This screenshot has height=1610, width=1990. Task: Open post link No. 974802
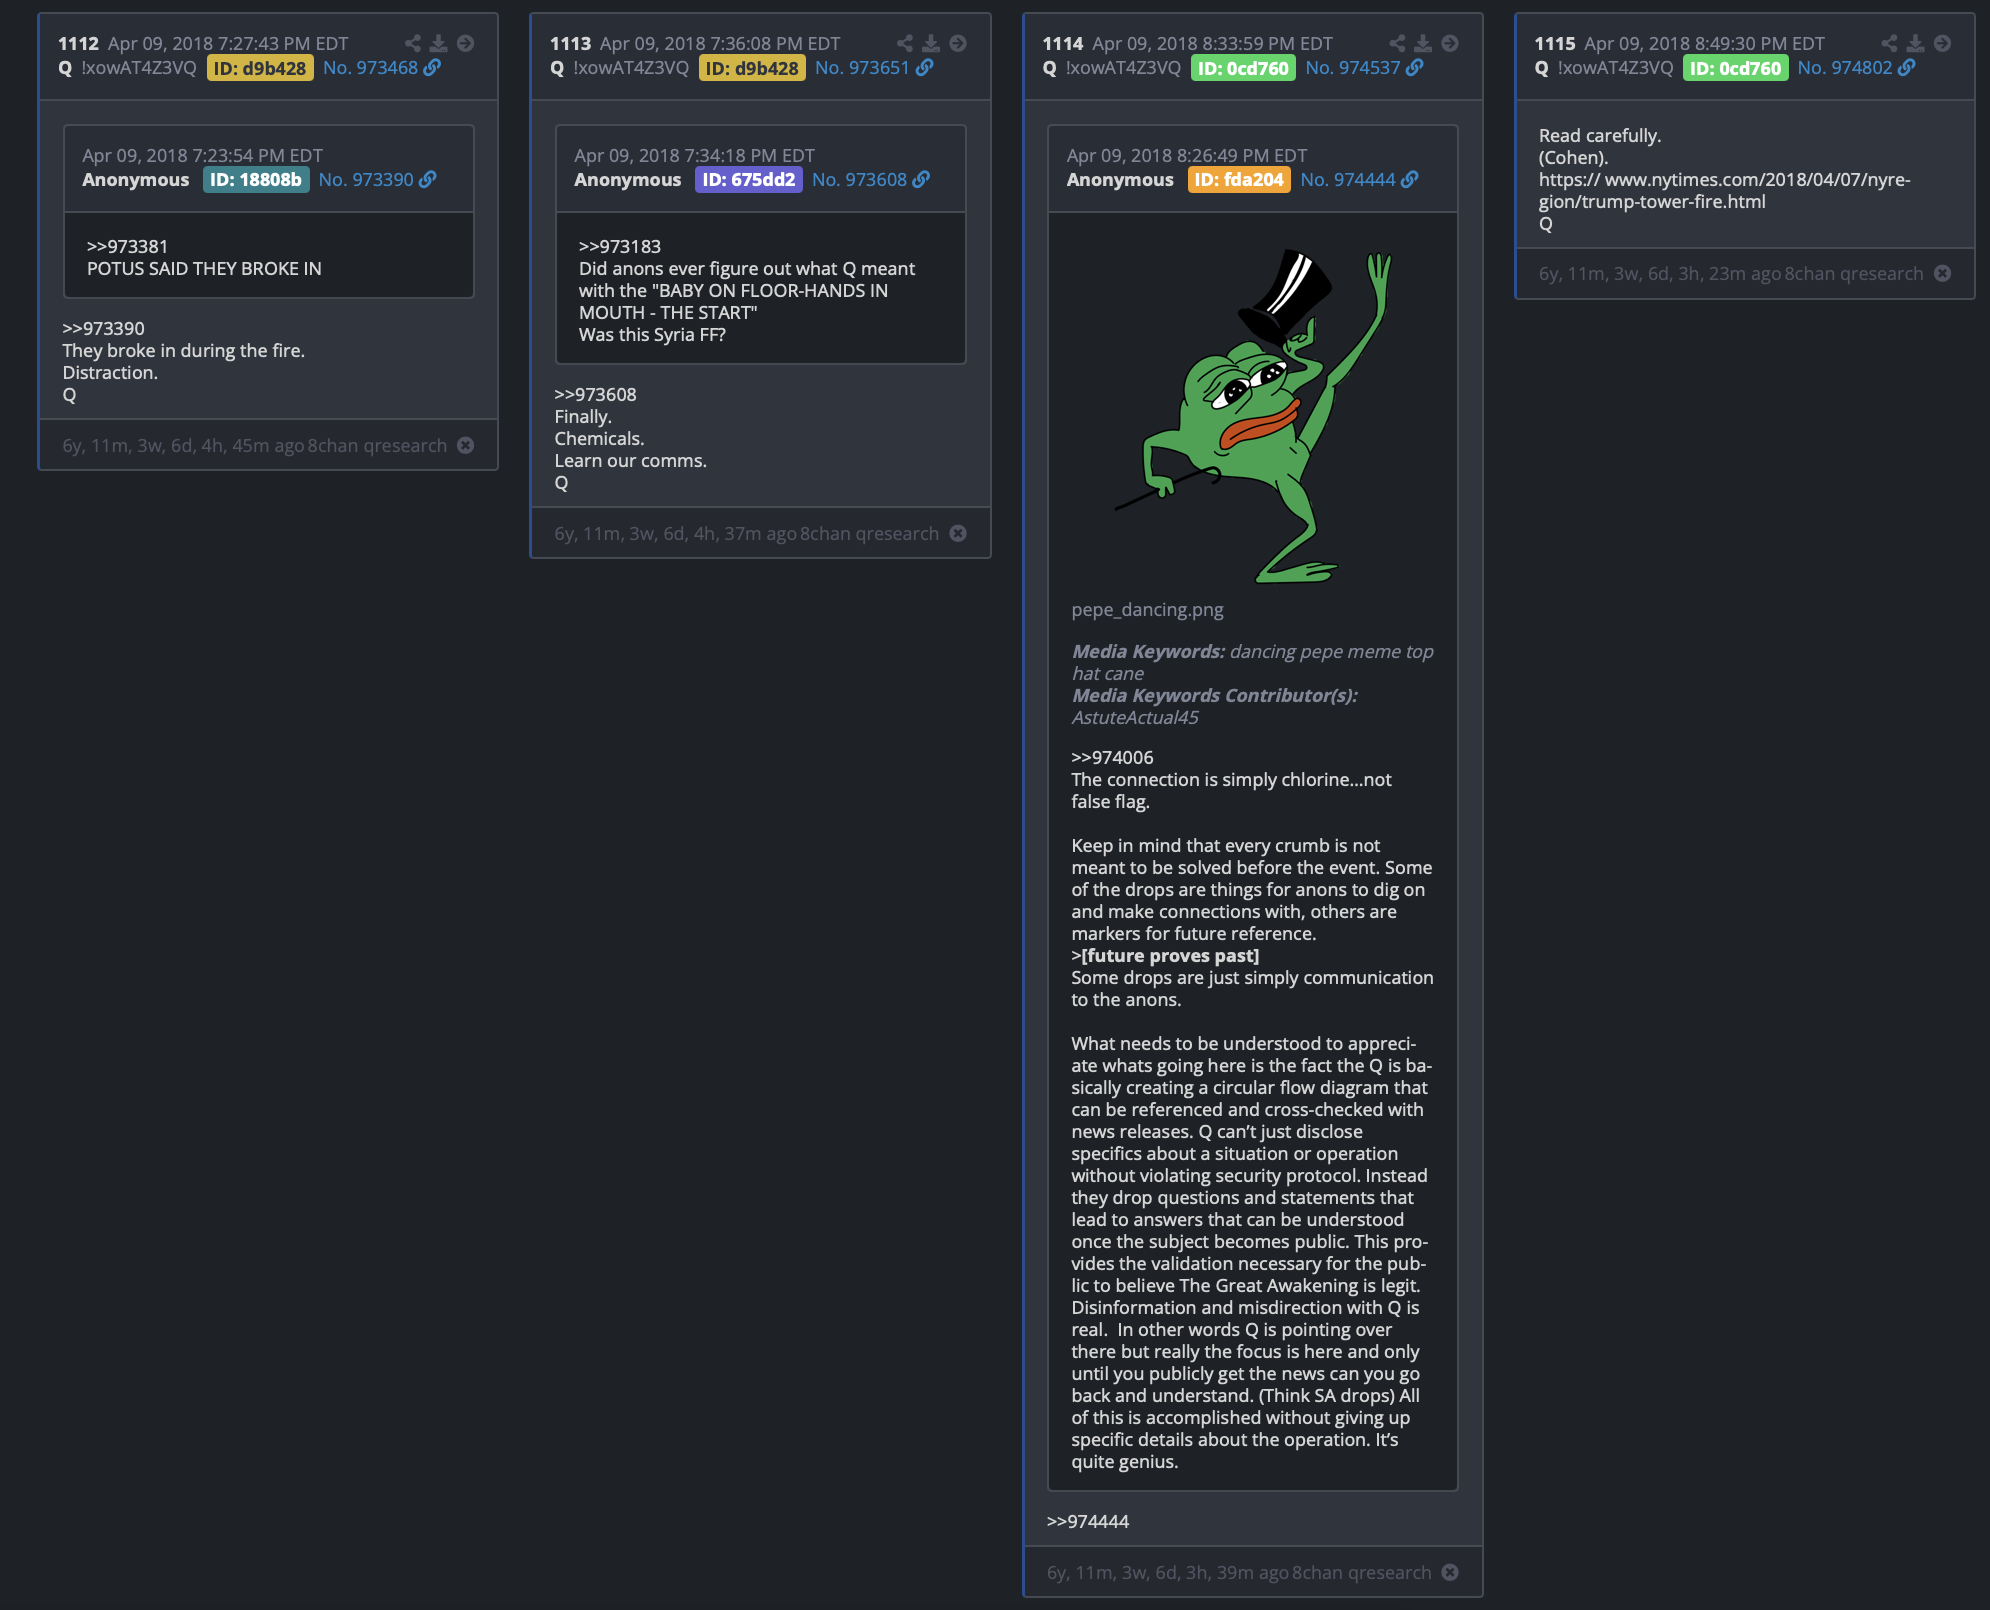point(1845,67)
